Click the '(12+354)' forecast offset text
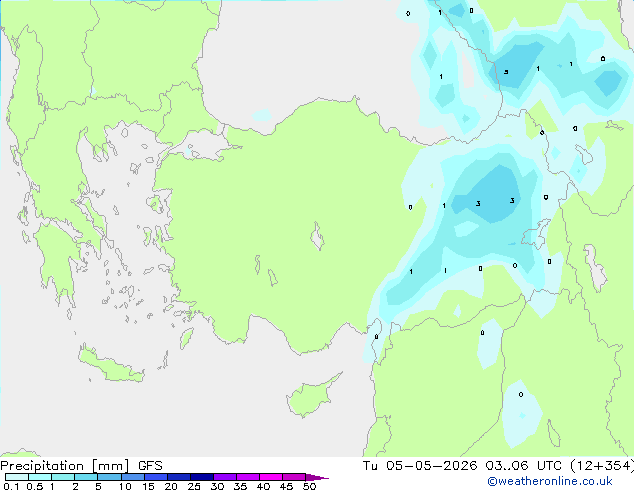Image resolution: width=634 pixels, height=490 pixels. [x=602, y=466]
